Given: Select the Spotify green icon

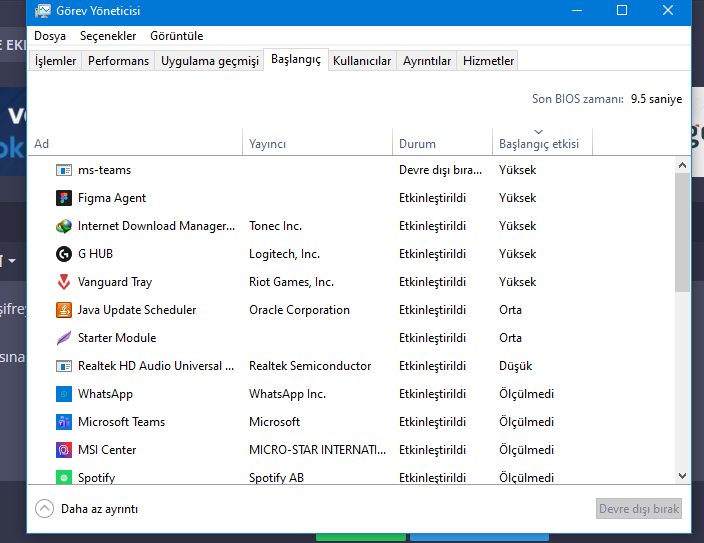Looking at the screenshot, I should click(64, 477).
